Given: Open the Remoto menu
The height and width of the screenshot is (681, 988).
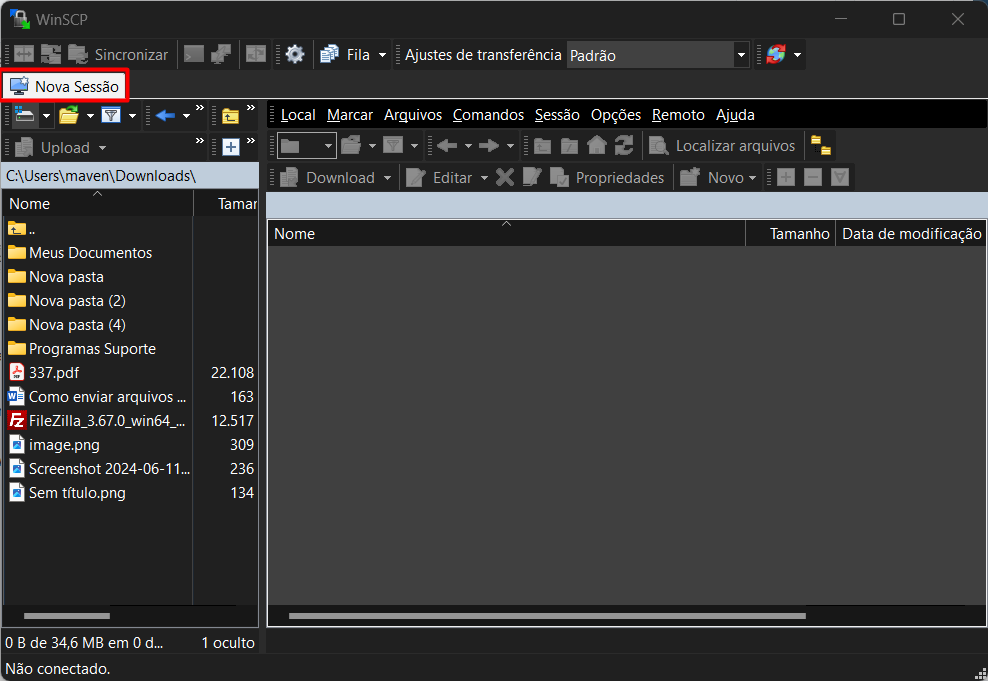Looking at the screenshot, I should (x=678, y=115).
